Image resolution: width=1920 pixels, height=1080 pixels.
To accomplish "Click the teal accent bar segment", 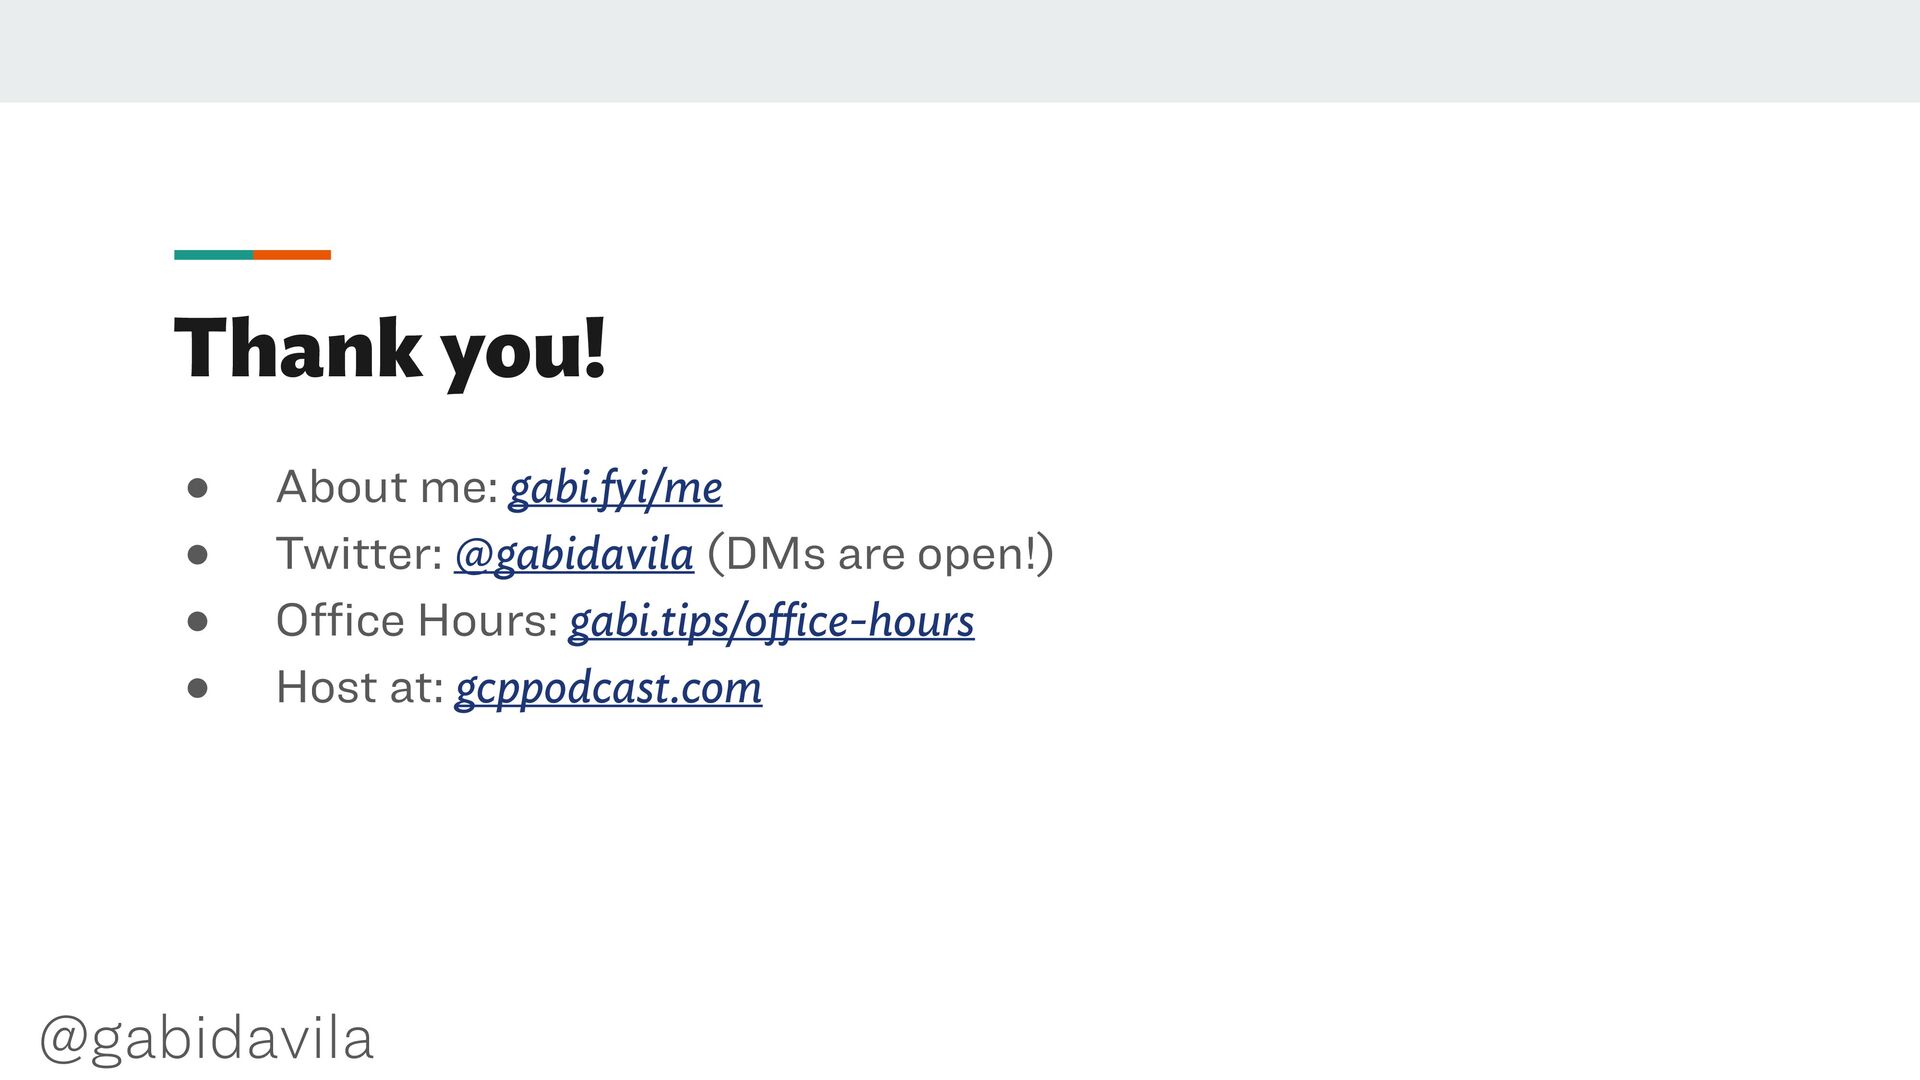I will click(213, 255).
